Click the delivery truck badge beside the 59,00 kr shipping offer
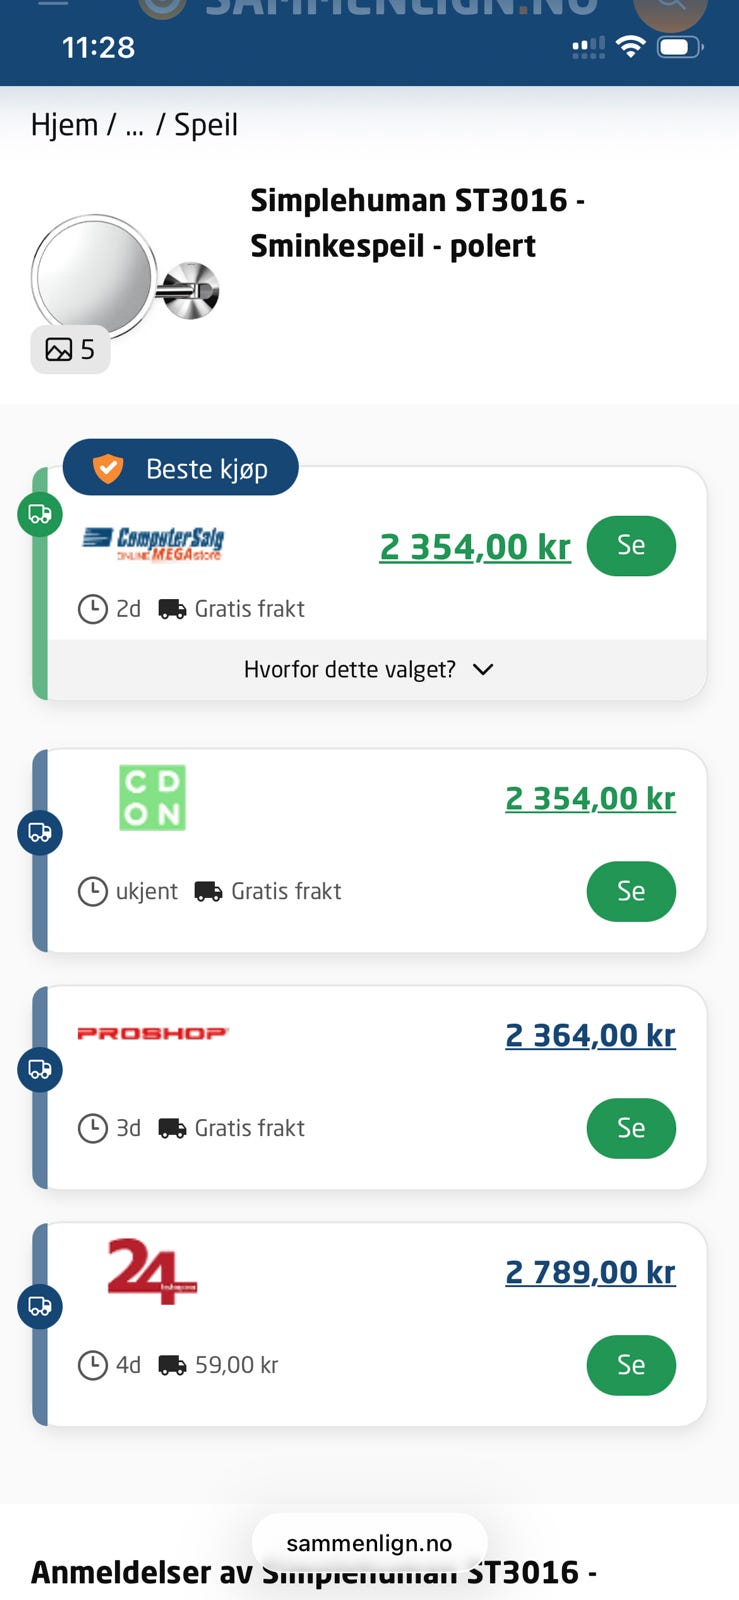This screenshot has height=1600, width=739. [x=40, y=1306]
